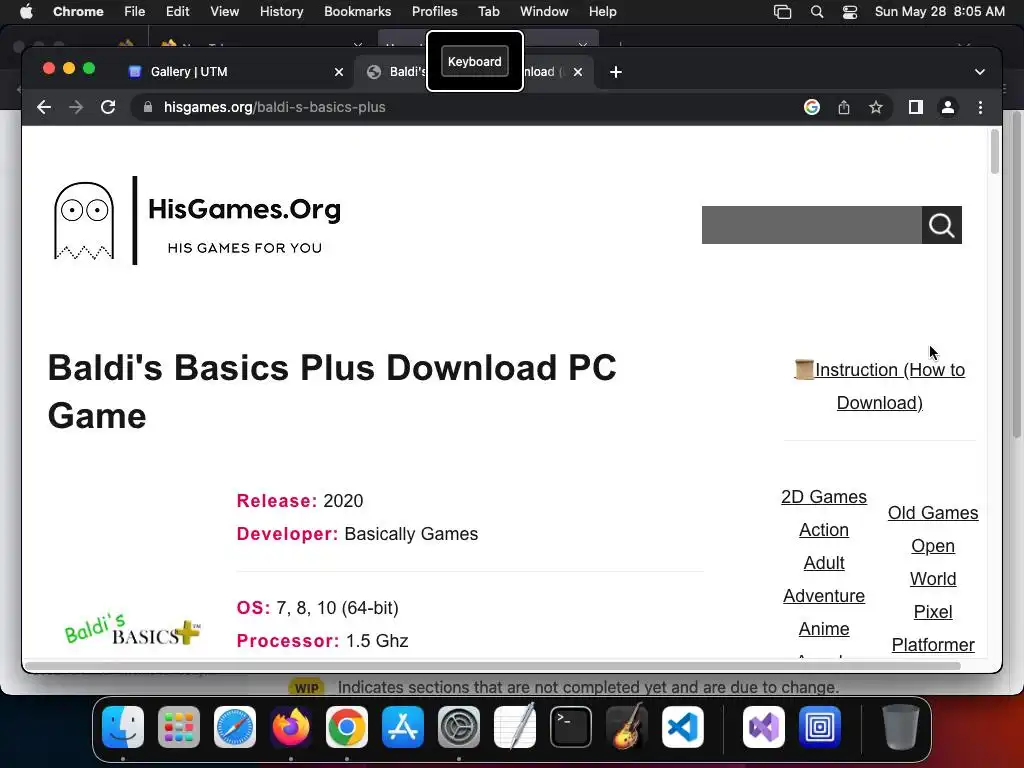Open System Preferences in the dock
Viewport: 1024px width, 768px height.
459,727
